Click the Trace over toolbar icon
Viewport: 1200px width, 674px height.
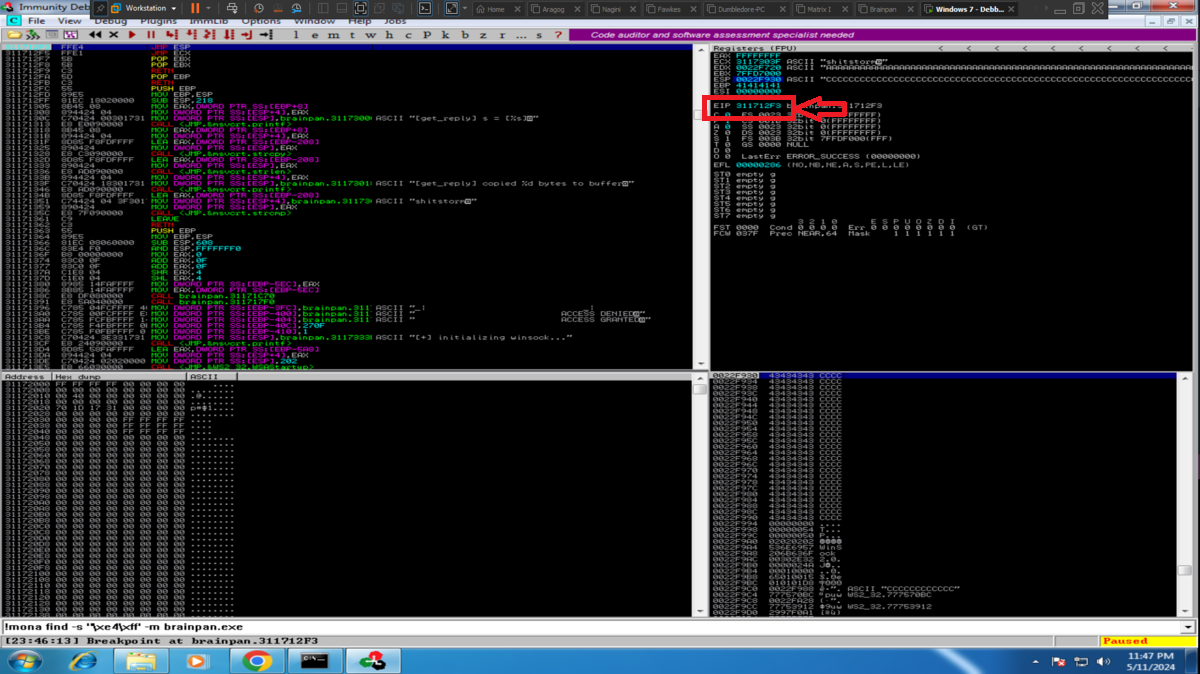coord(229,35)
